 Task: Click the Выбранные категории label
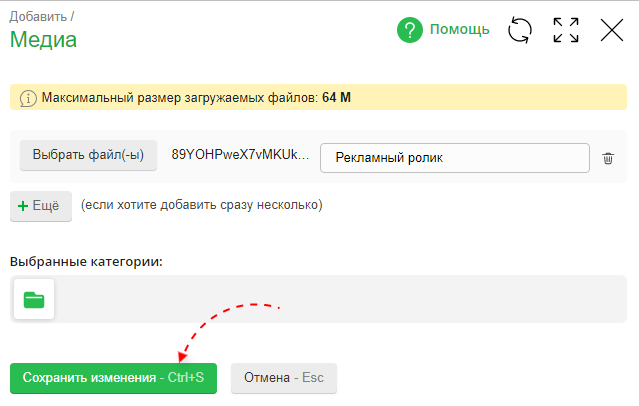[x=86, y=261]
